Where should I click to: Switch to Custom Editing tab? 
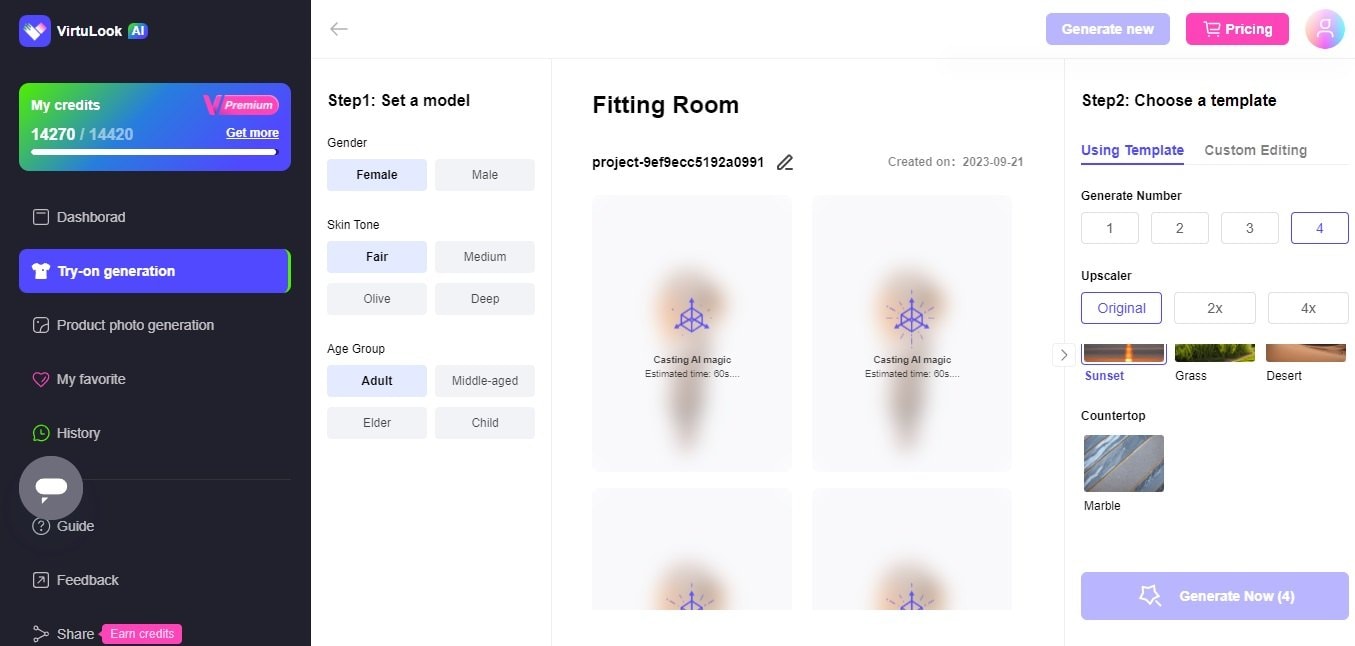[x=1255, y=150]
